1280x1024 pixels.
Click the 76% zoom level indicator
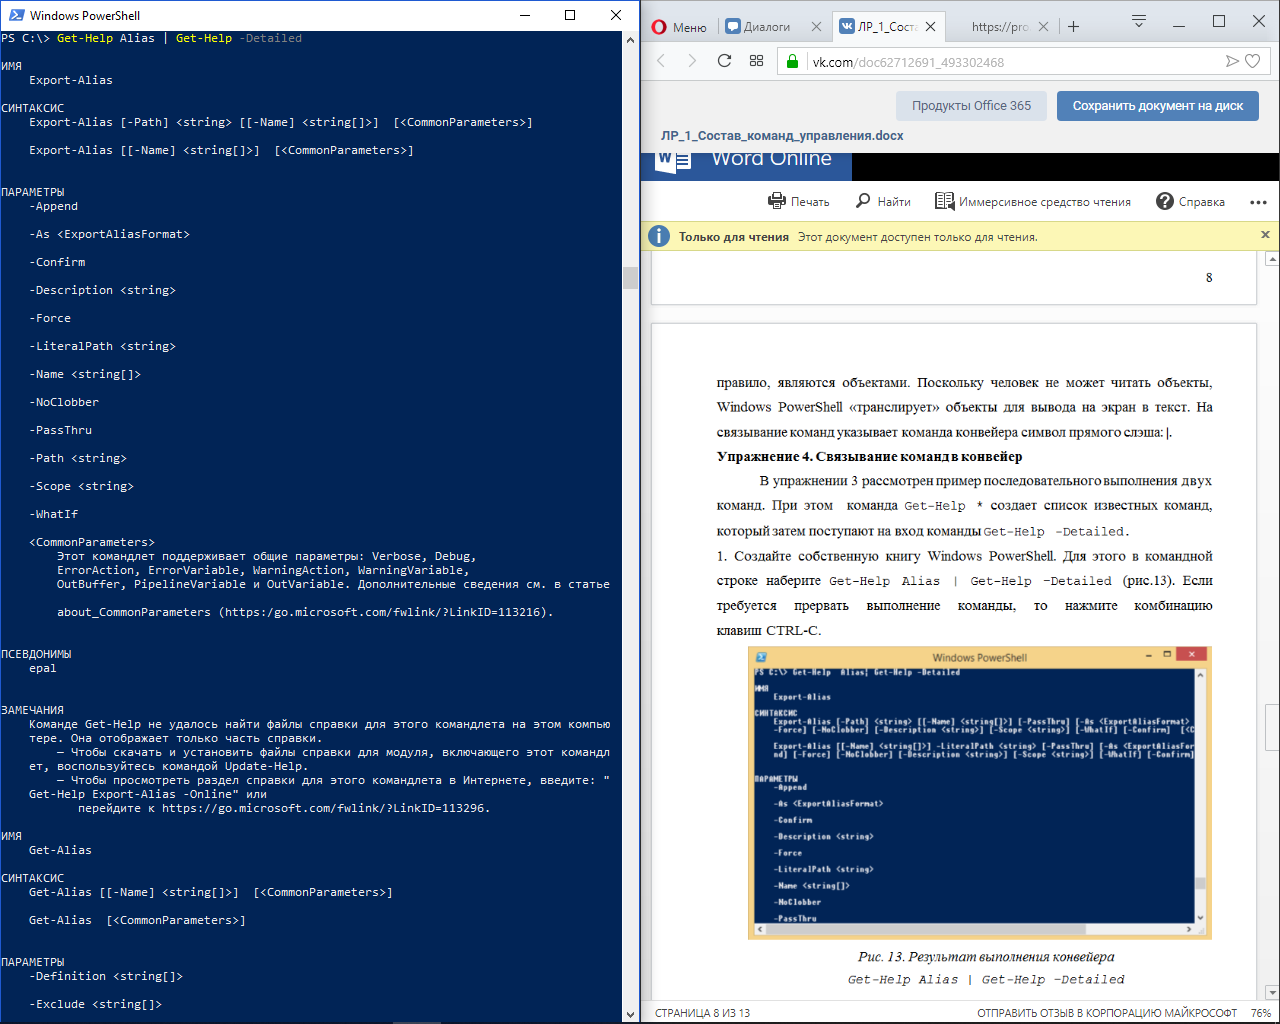pyautogui.click(x=1260, y=1013)
